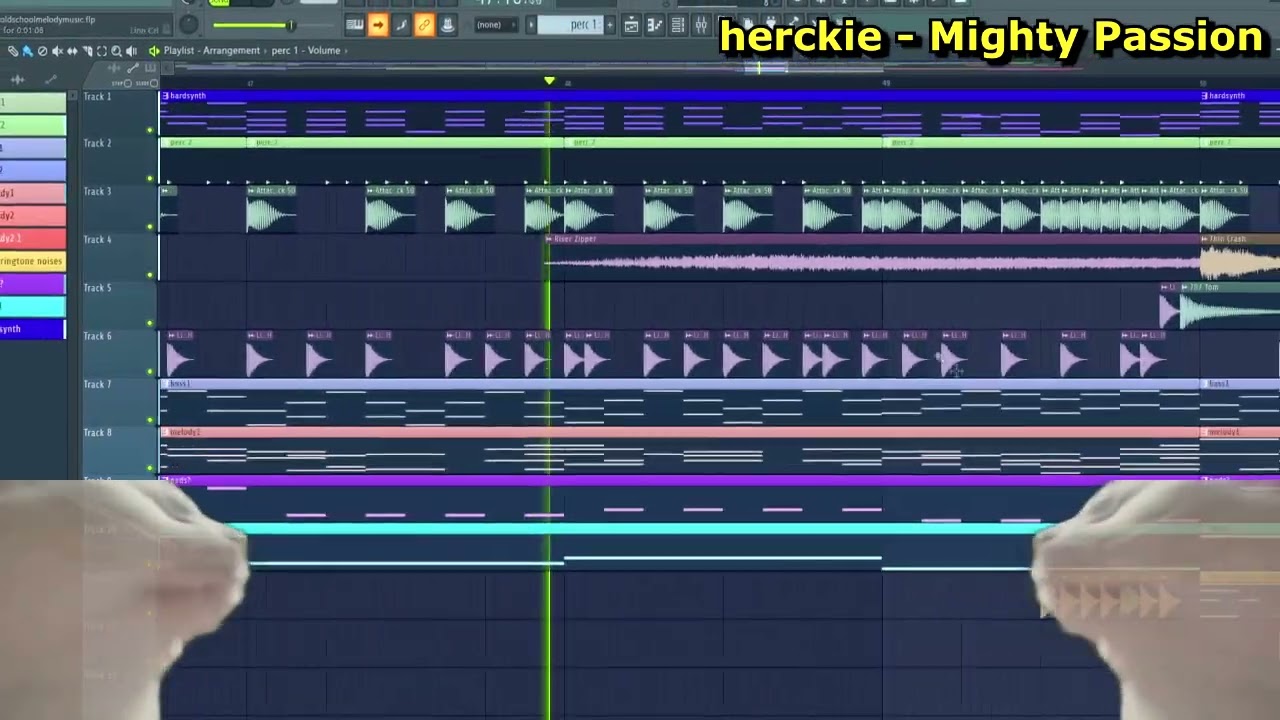Screen dimensions: 1280x720
Task: Open clip menu of first hardsynth pattern clip
Action: pos(166,96)
